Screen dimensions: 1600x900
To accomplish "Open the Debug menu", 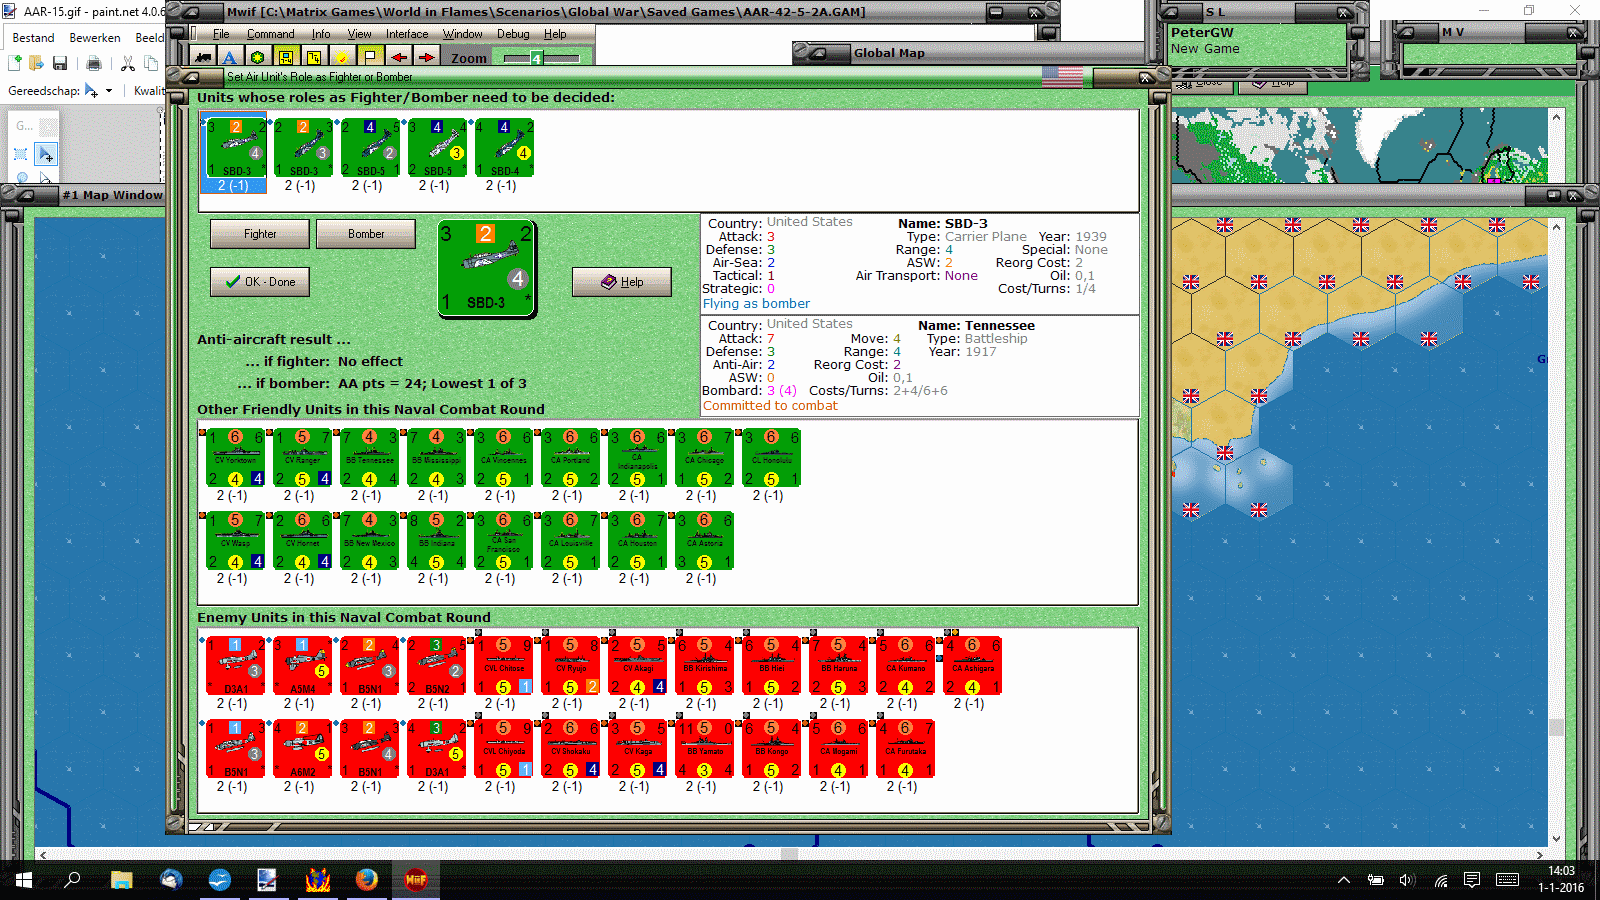I will click(513, 34).
